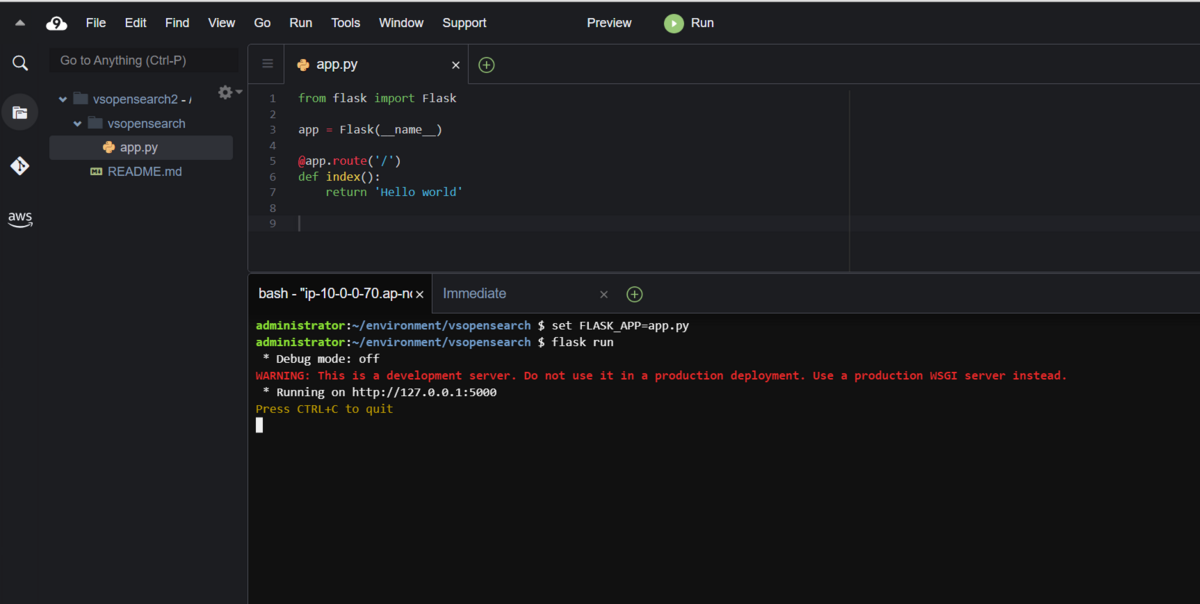Open the Source Control git icon
1200x604 pixels.
20,166
